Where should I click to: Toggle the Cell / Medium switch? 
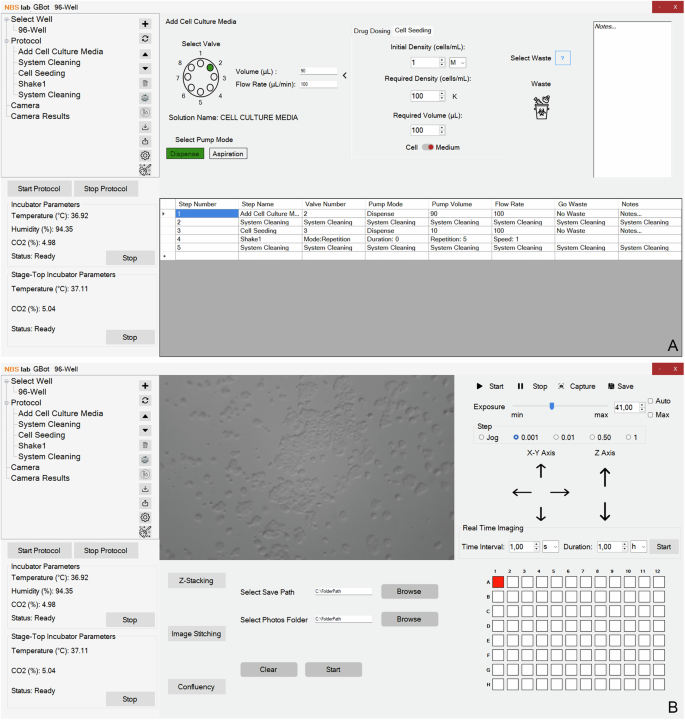427,147
